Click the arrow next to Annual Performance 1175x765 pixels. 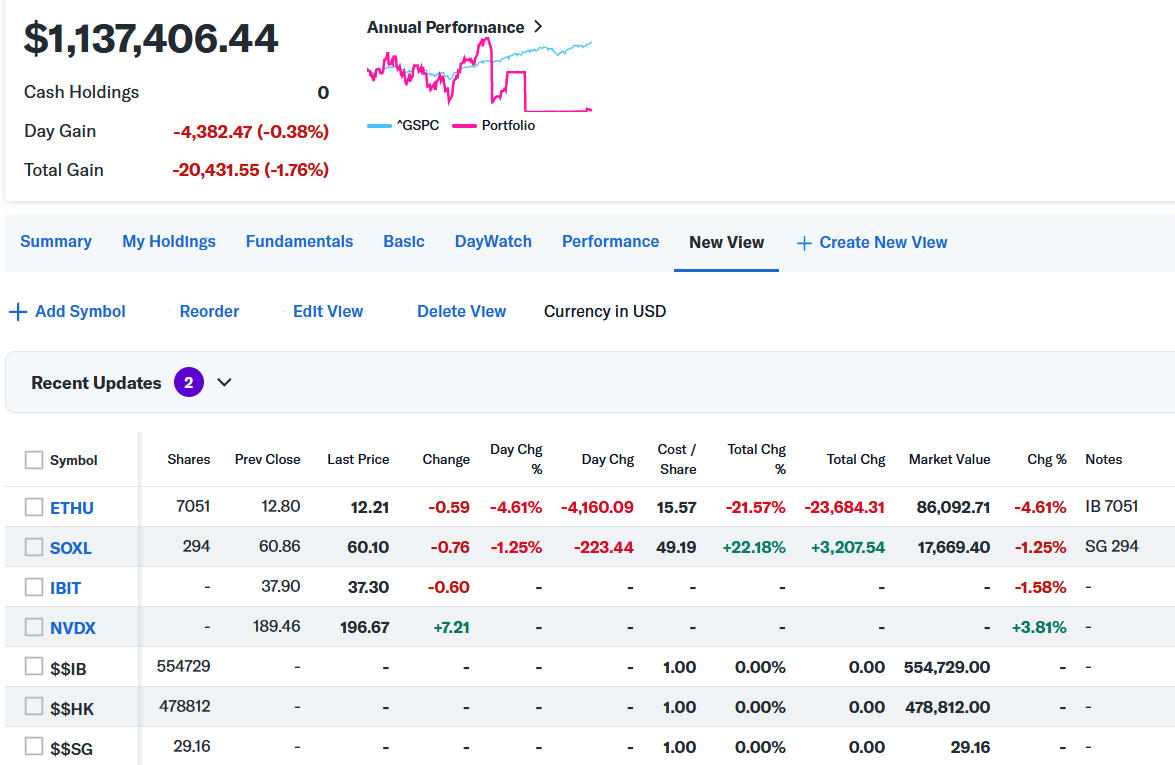[538, 27]
